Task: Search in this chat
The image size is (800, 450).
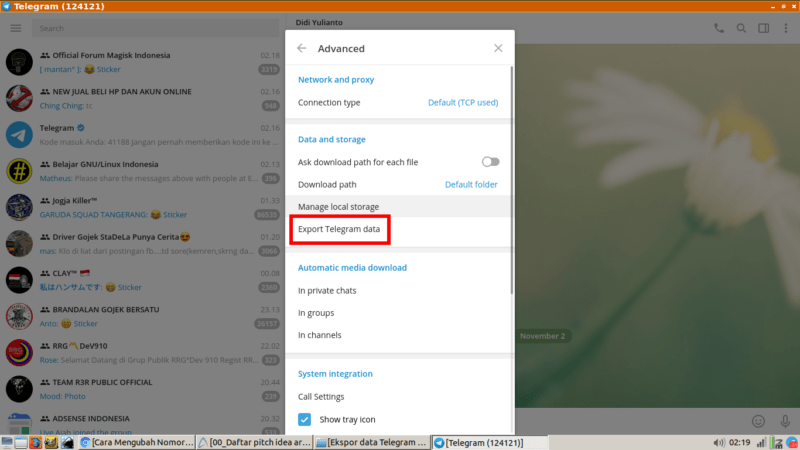Action: click(741, 29)
